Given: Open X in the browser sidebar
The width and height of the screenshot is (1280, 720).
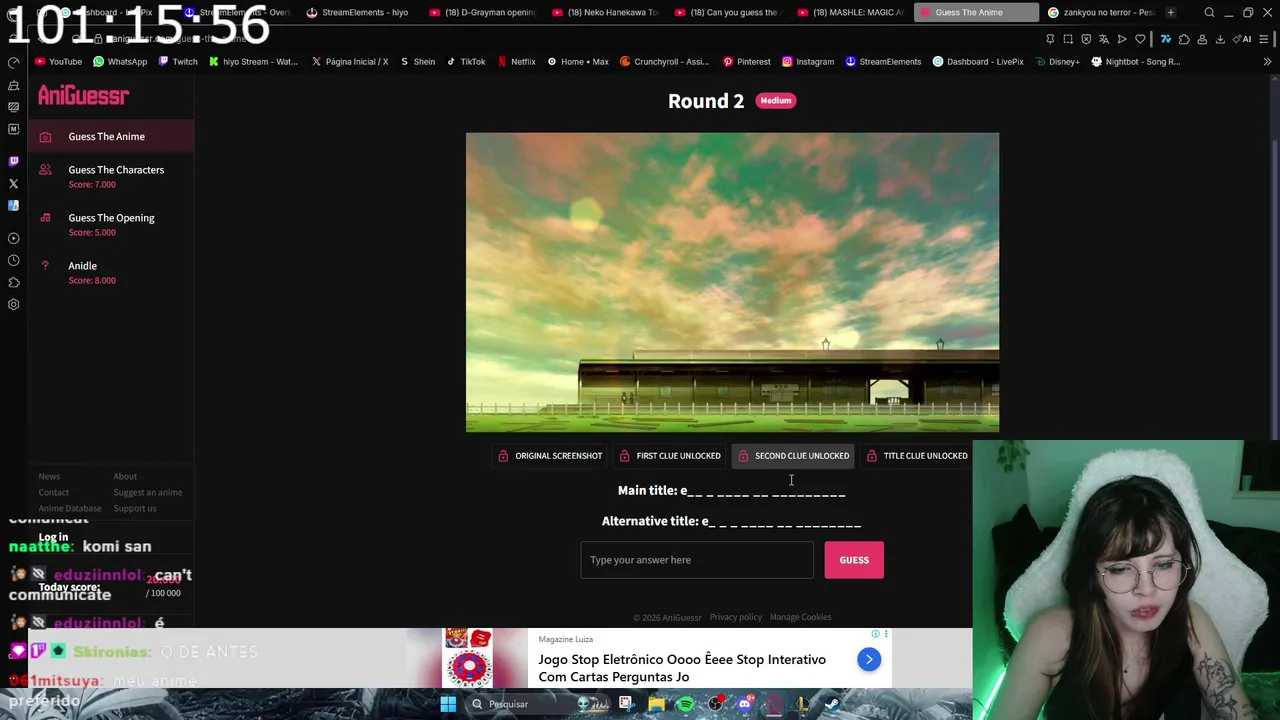Looking at the screenshot, I should [x=14, y=183].
